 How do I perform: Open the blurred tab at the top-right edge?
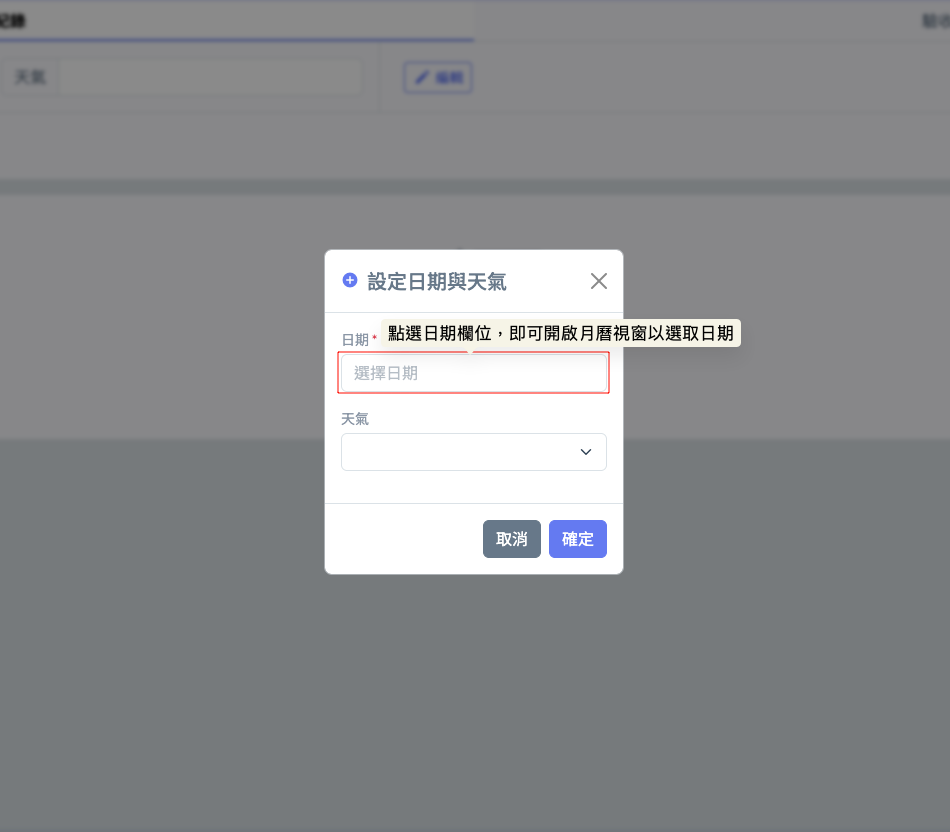tap(936, 21)
